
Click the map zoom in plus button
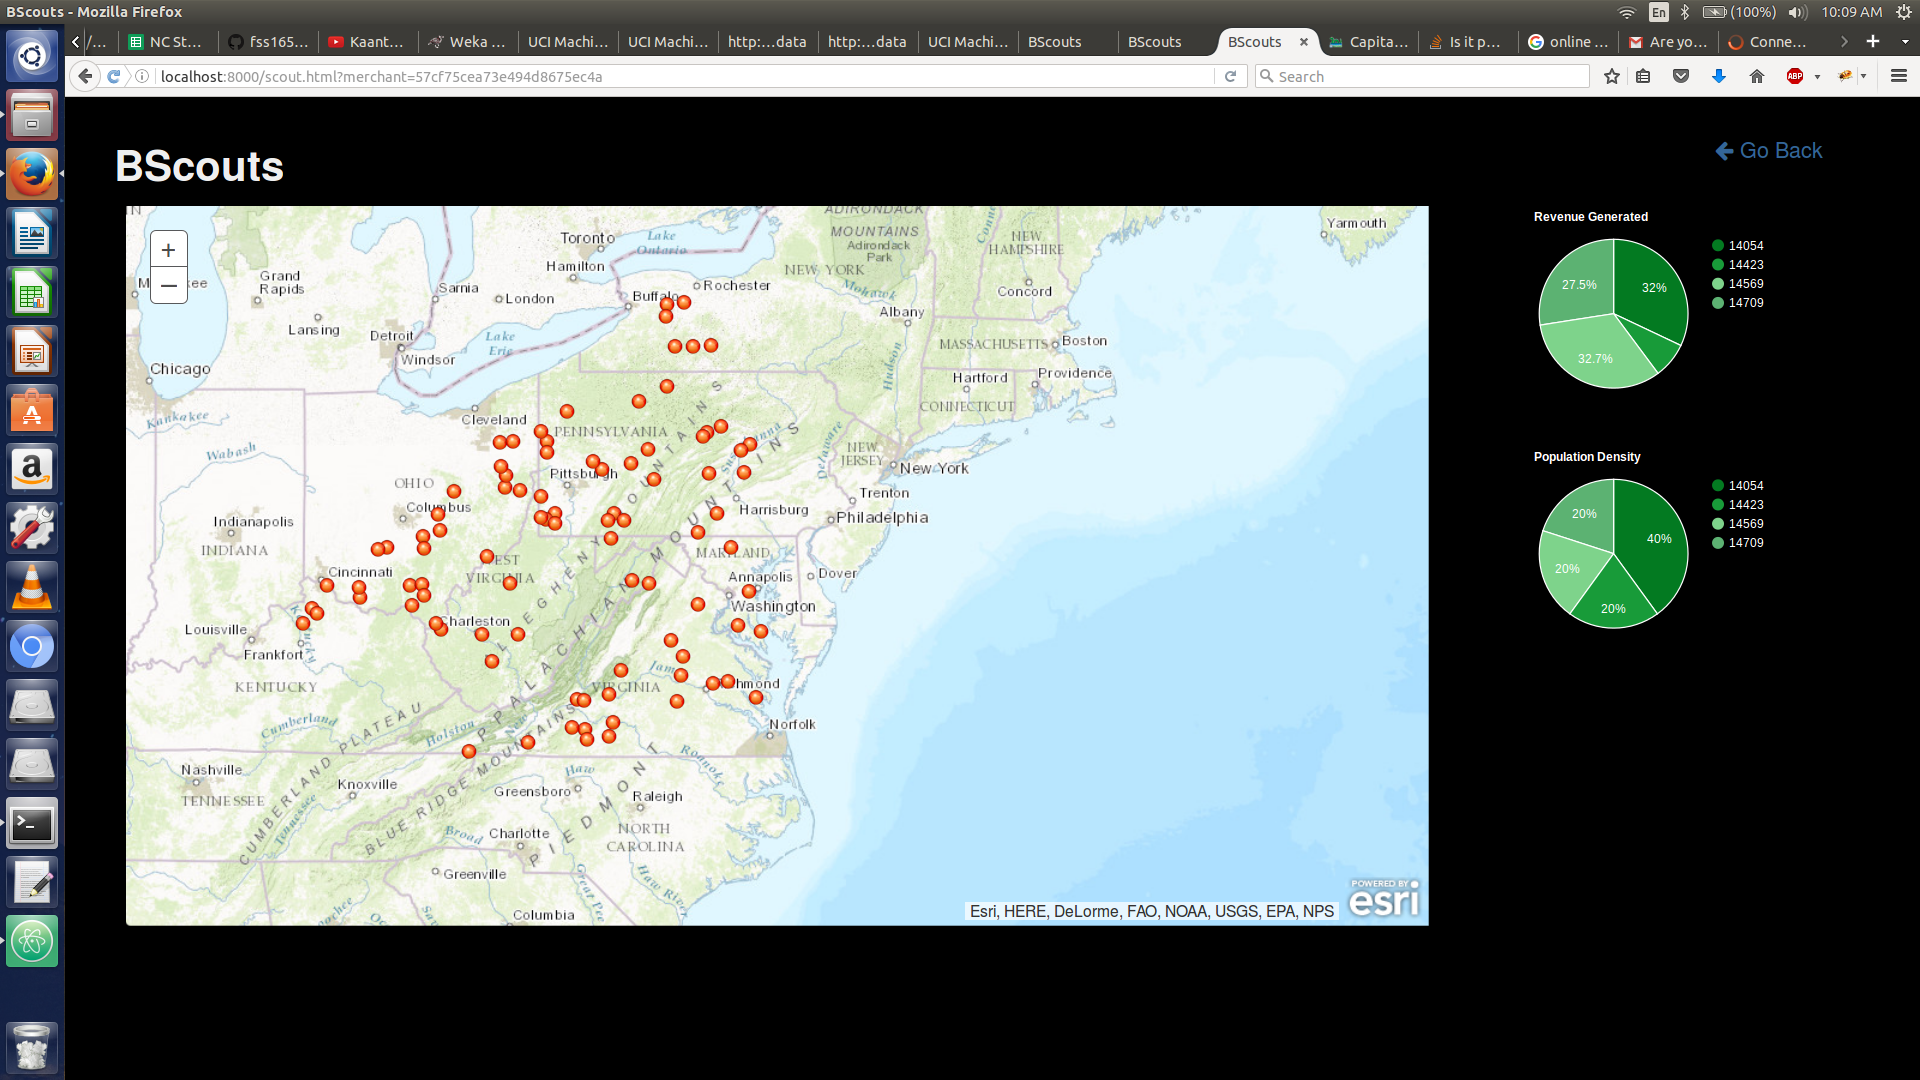coord(168,250)
